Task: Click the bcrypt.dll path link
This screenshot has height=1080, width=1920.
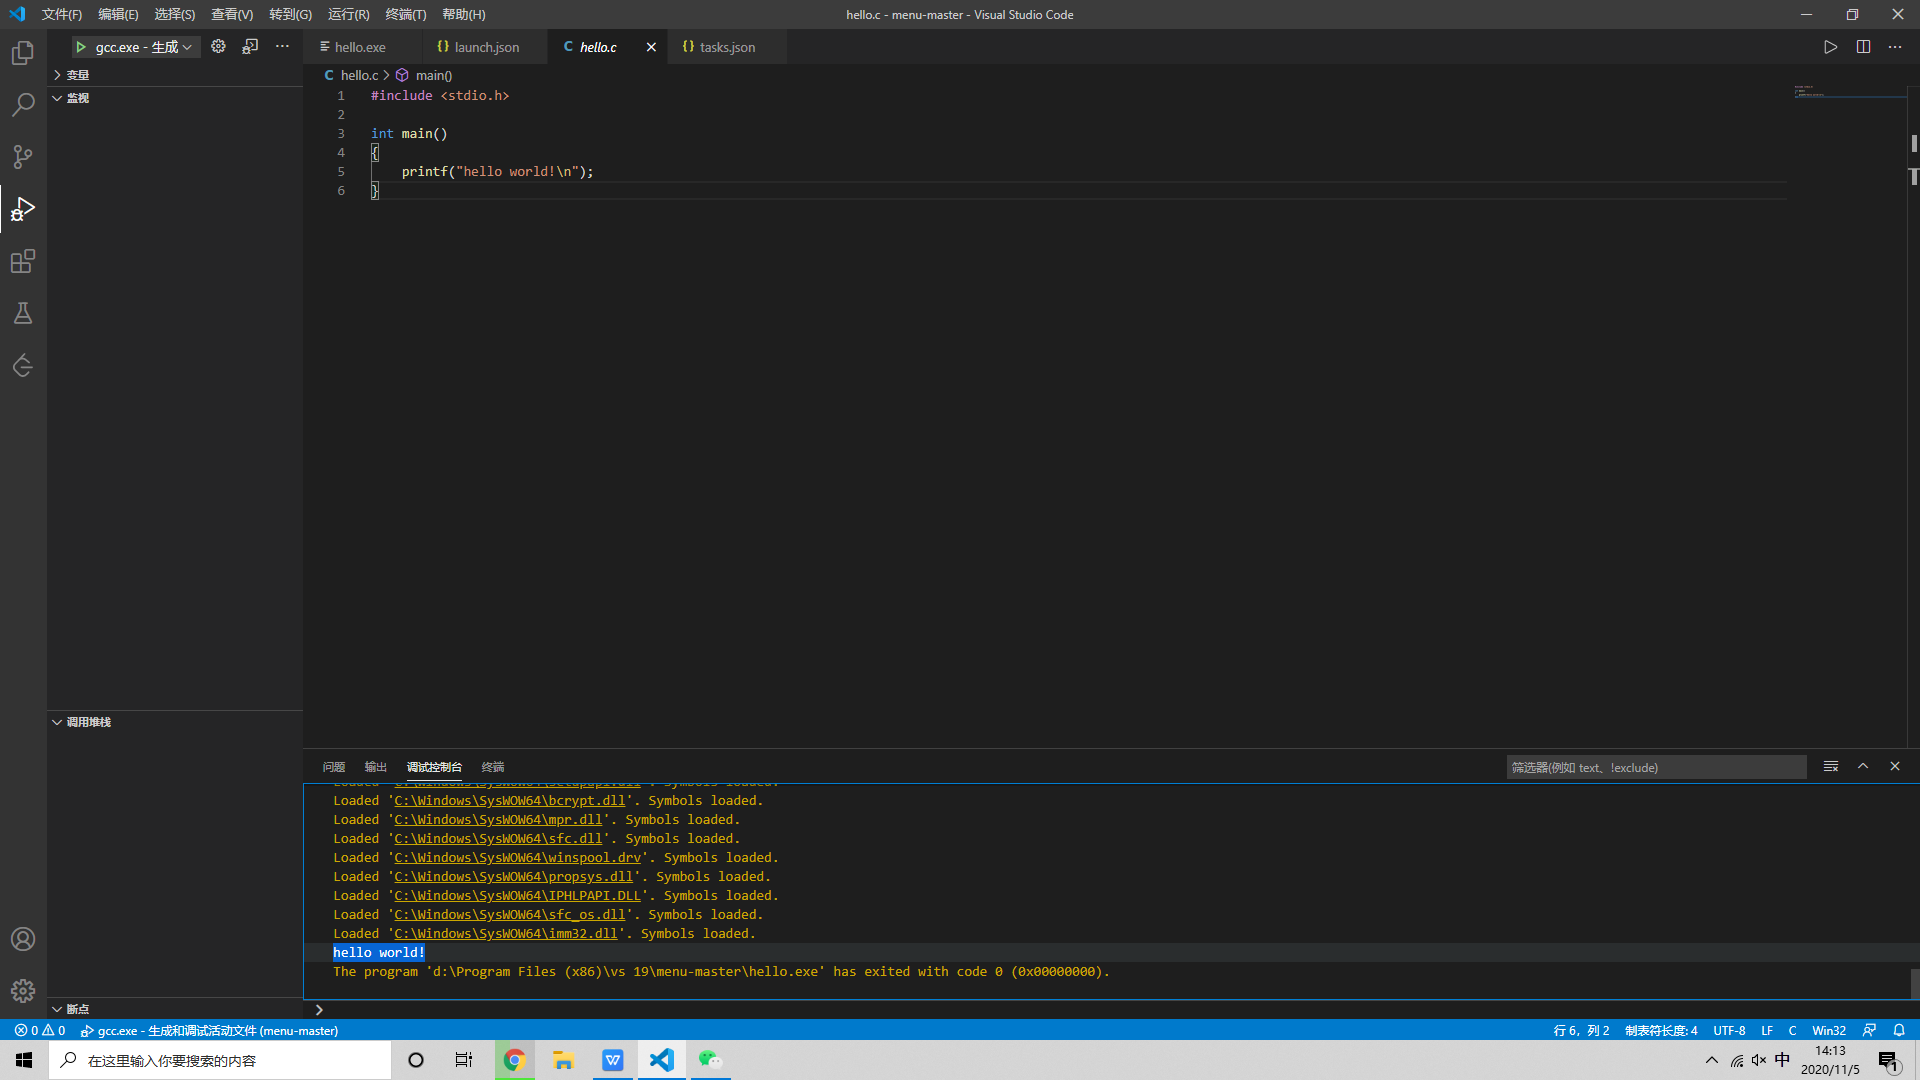Action: [509, 801]
